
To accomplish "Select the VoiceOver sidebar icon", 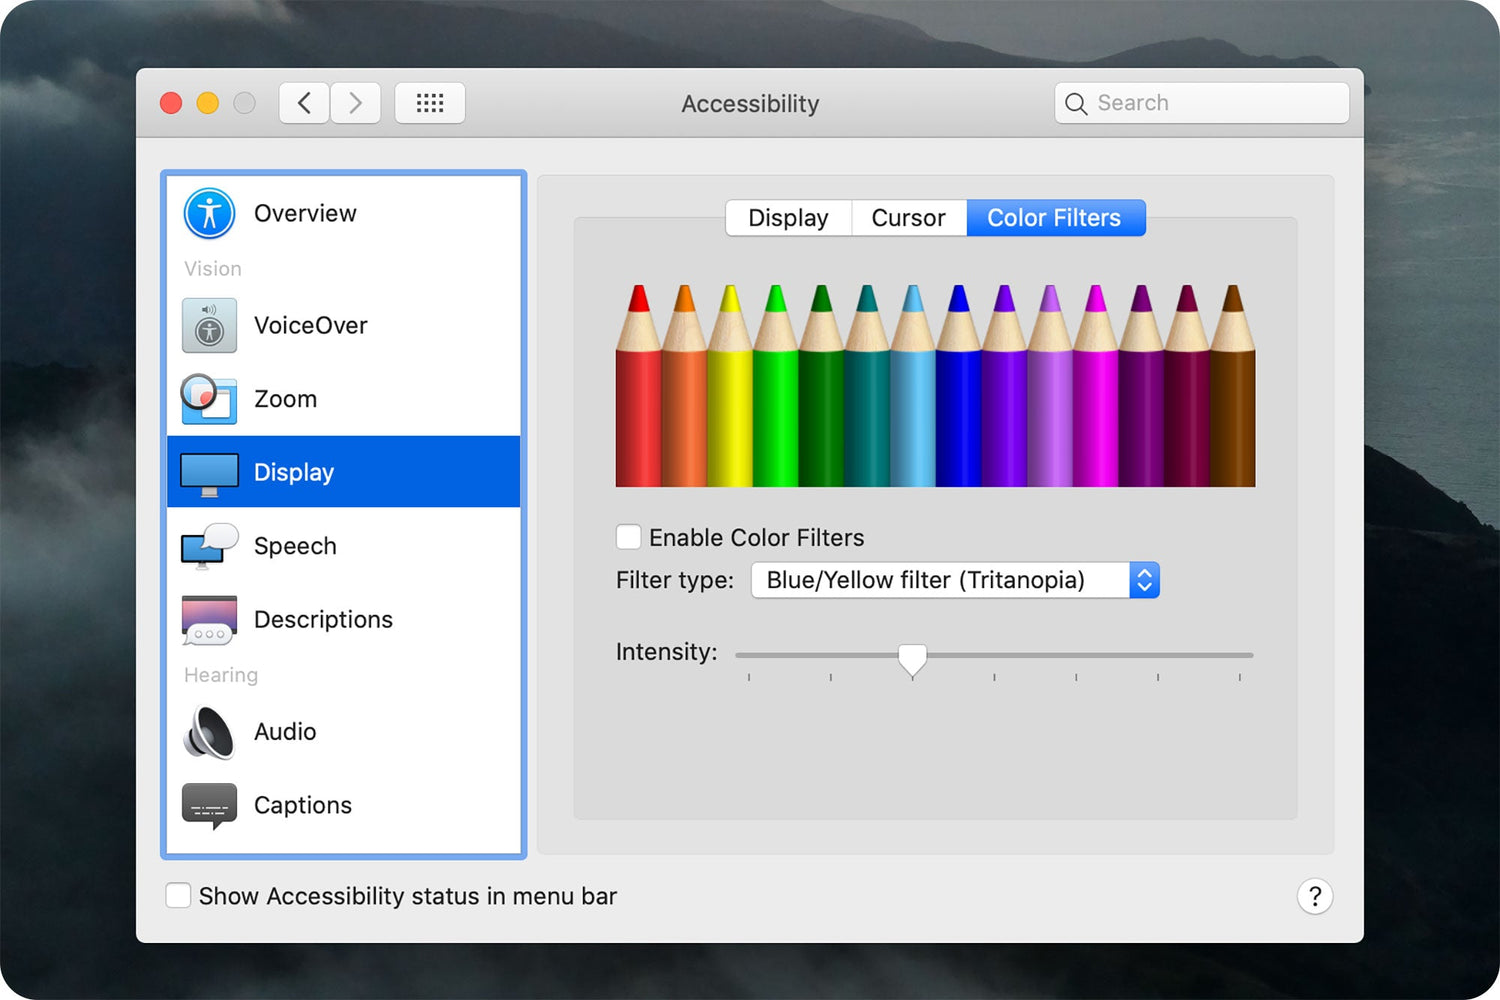I will click(x=208, y=325).
